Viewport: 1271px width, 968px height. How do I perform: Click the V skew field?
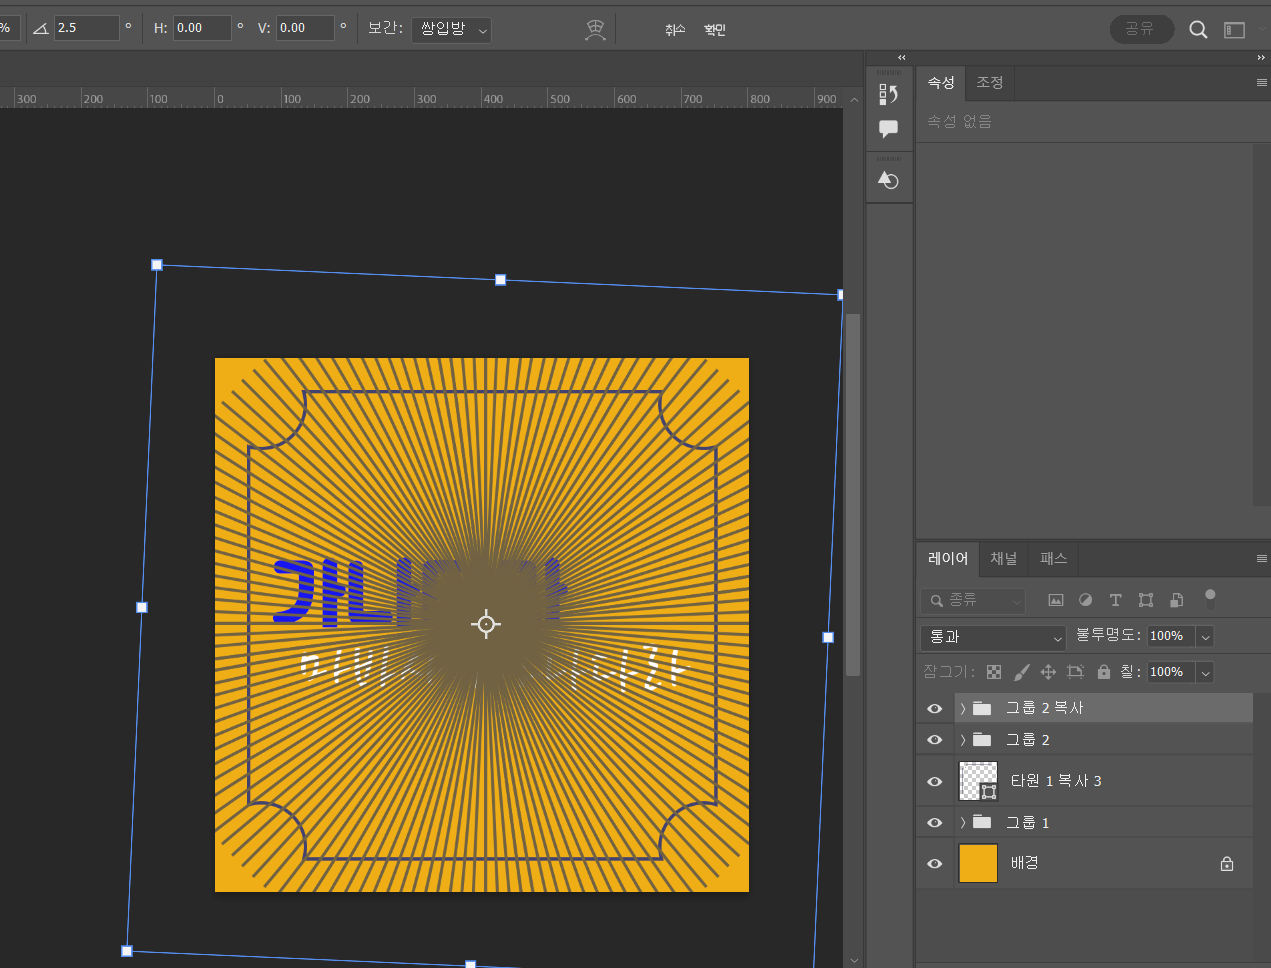click(306, 28)
